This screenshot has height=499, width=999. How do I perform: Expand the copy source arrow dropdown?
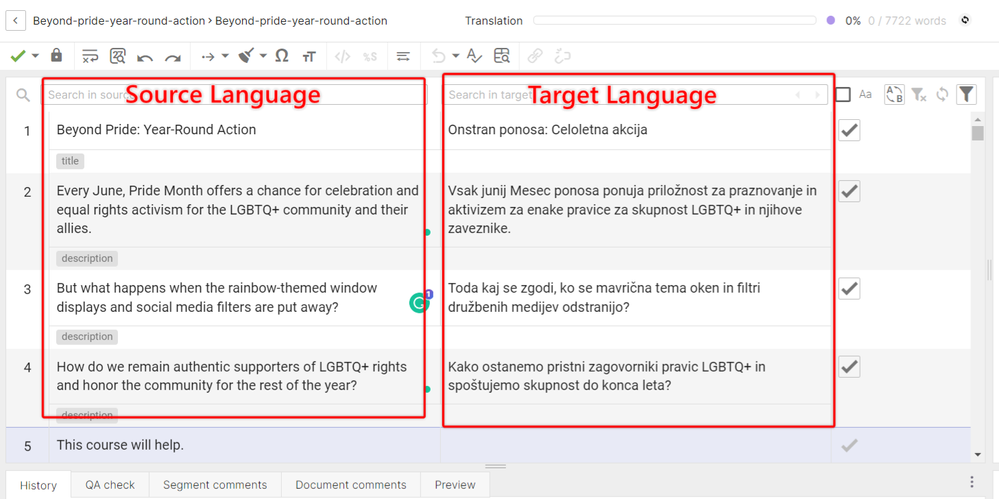225,56
